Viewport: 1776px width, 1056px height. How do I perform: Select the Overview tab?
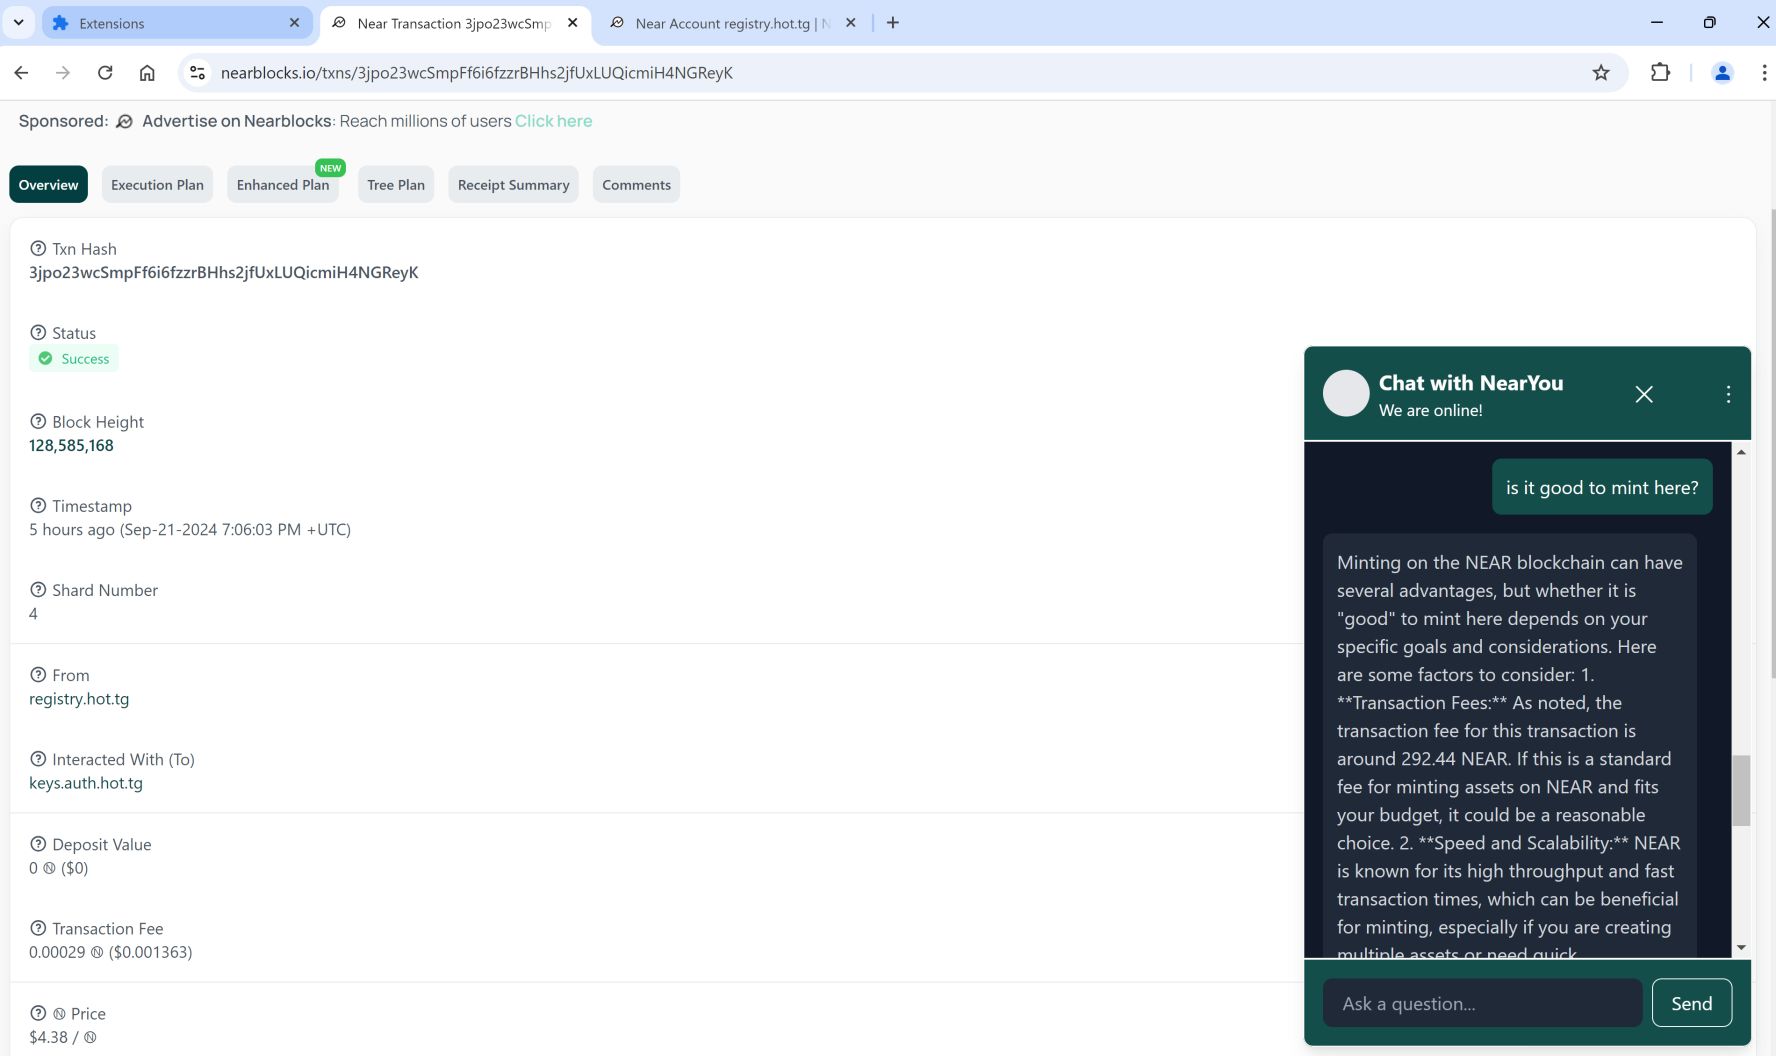coord(48,185)
